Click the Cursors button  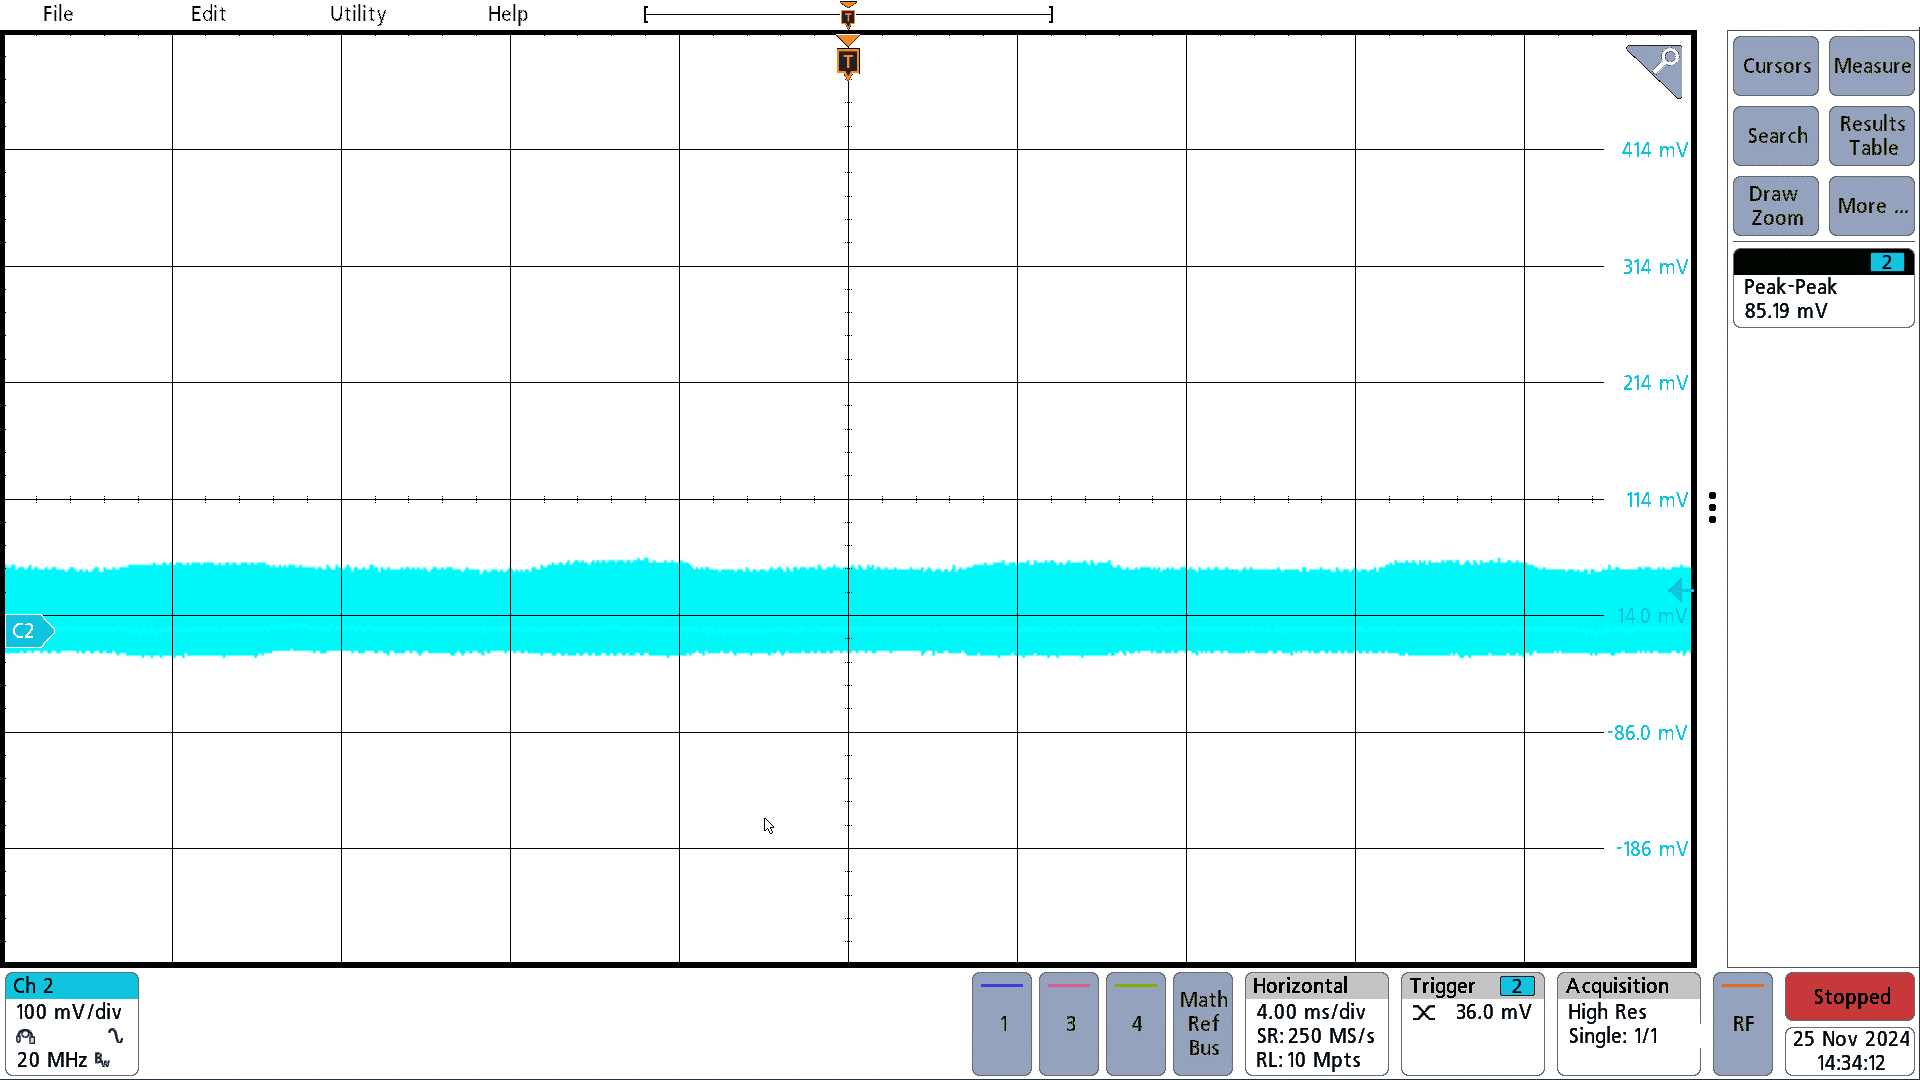(1776, 66)
